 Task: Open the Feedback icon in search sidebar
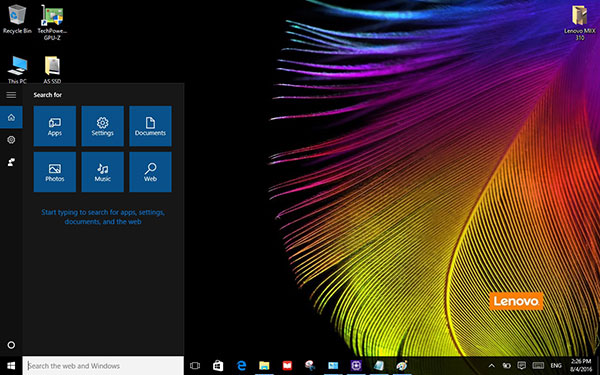point(11,162)
